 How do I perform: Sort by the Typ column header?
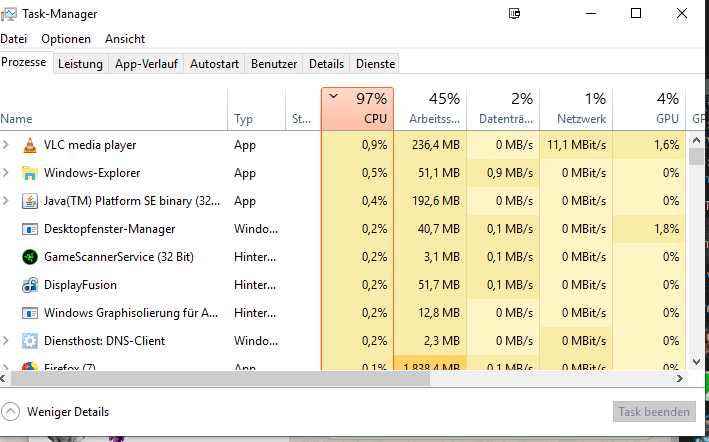point(256,109)
